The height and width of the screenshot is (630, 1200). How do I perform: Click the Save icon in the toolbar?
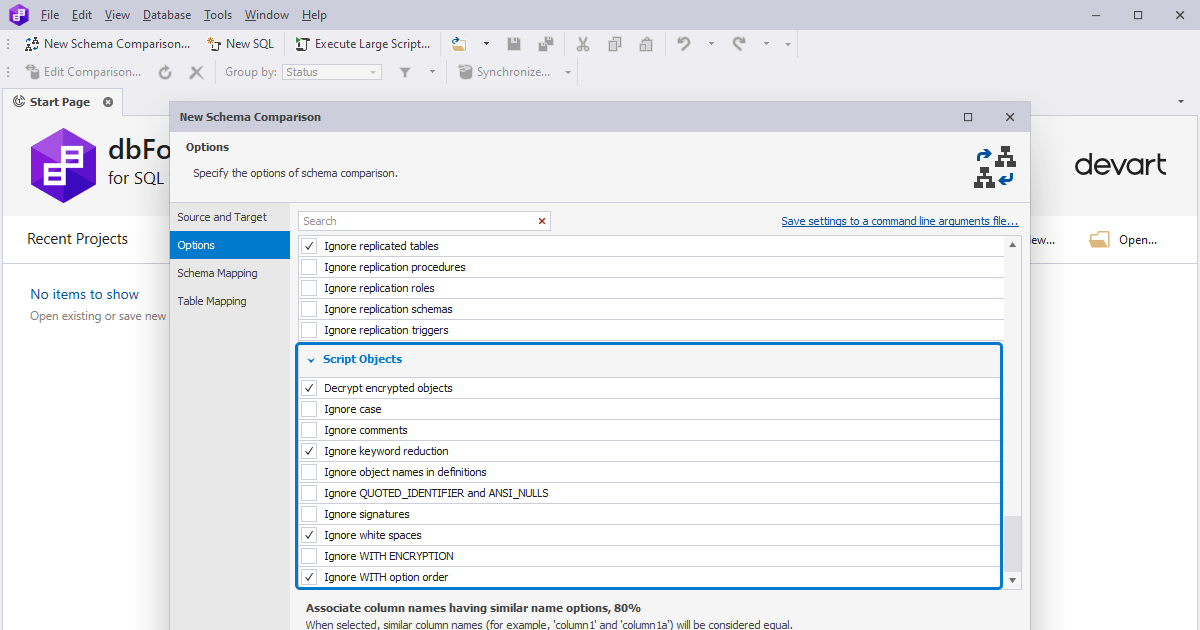(x=513, y=43)
